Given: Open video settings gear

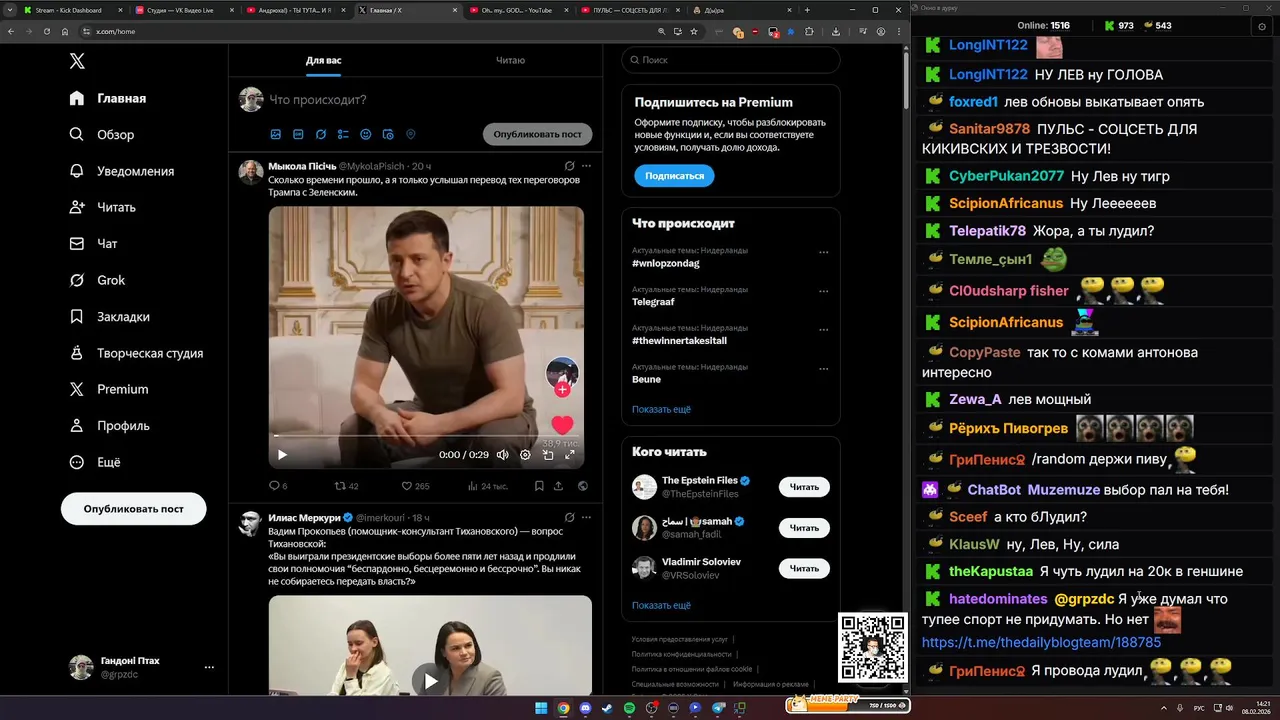Looking at the screenshot, I should [525, 454].
